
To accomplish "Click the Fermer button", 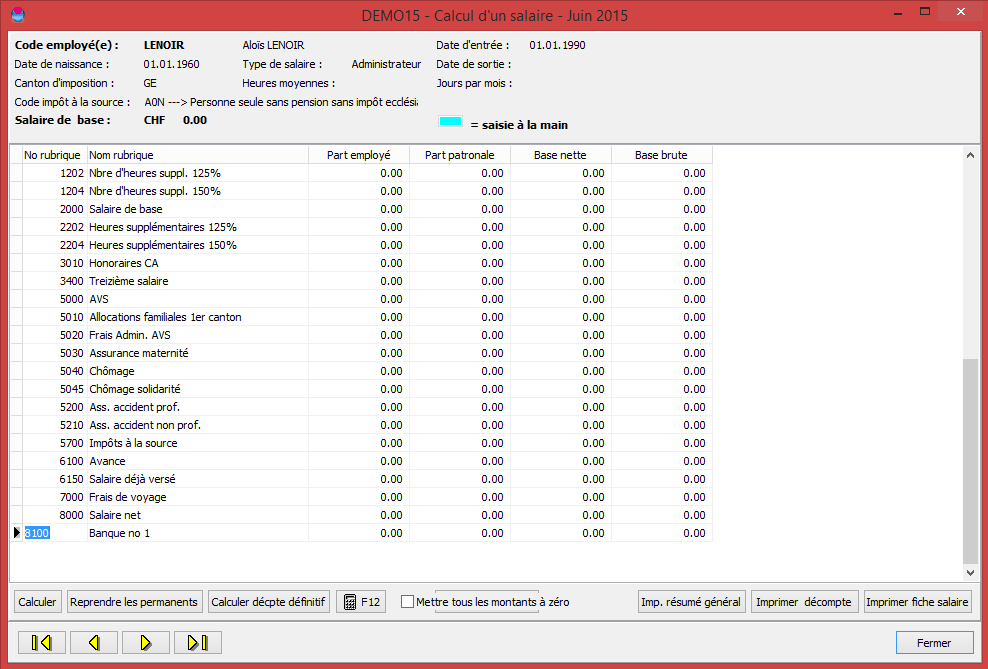I will [x=934, y=643].
